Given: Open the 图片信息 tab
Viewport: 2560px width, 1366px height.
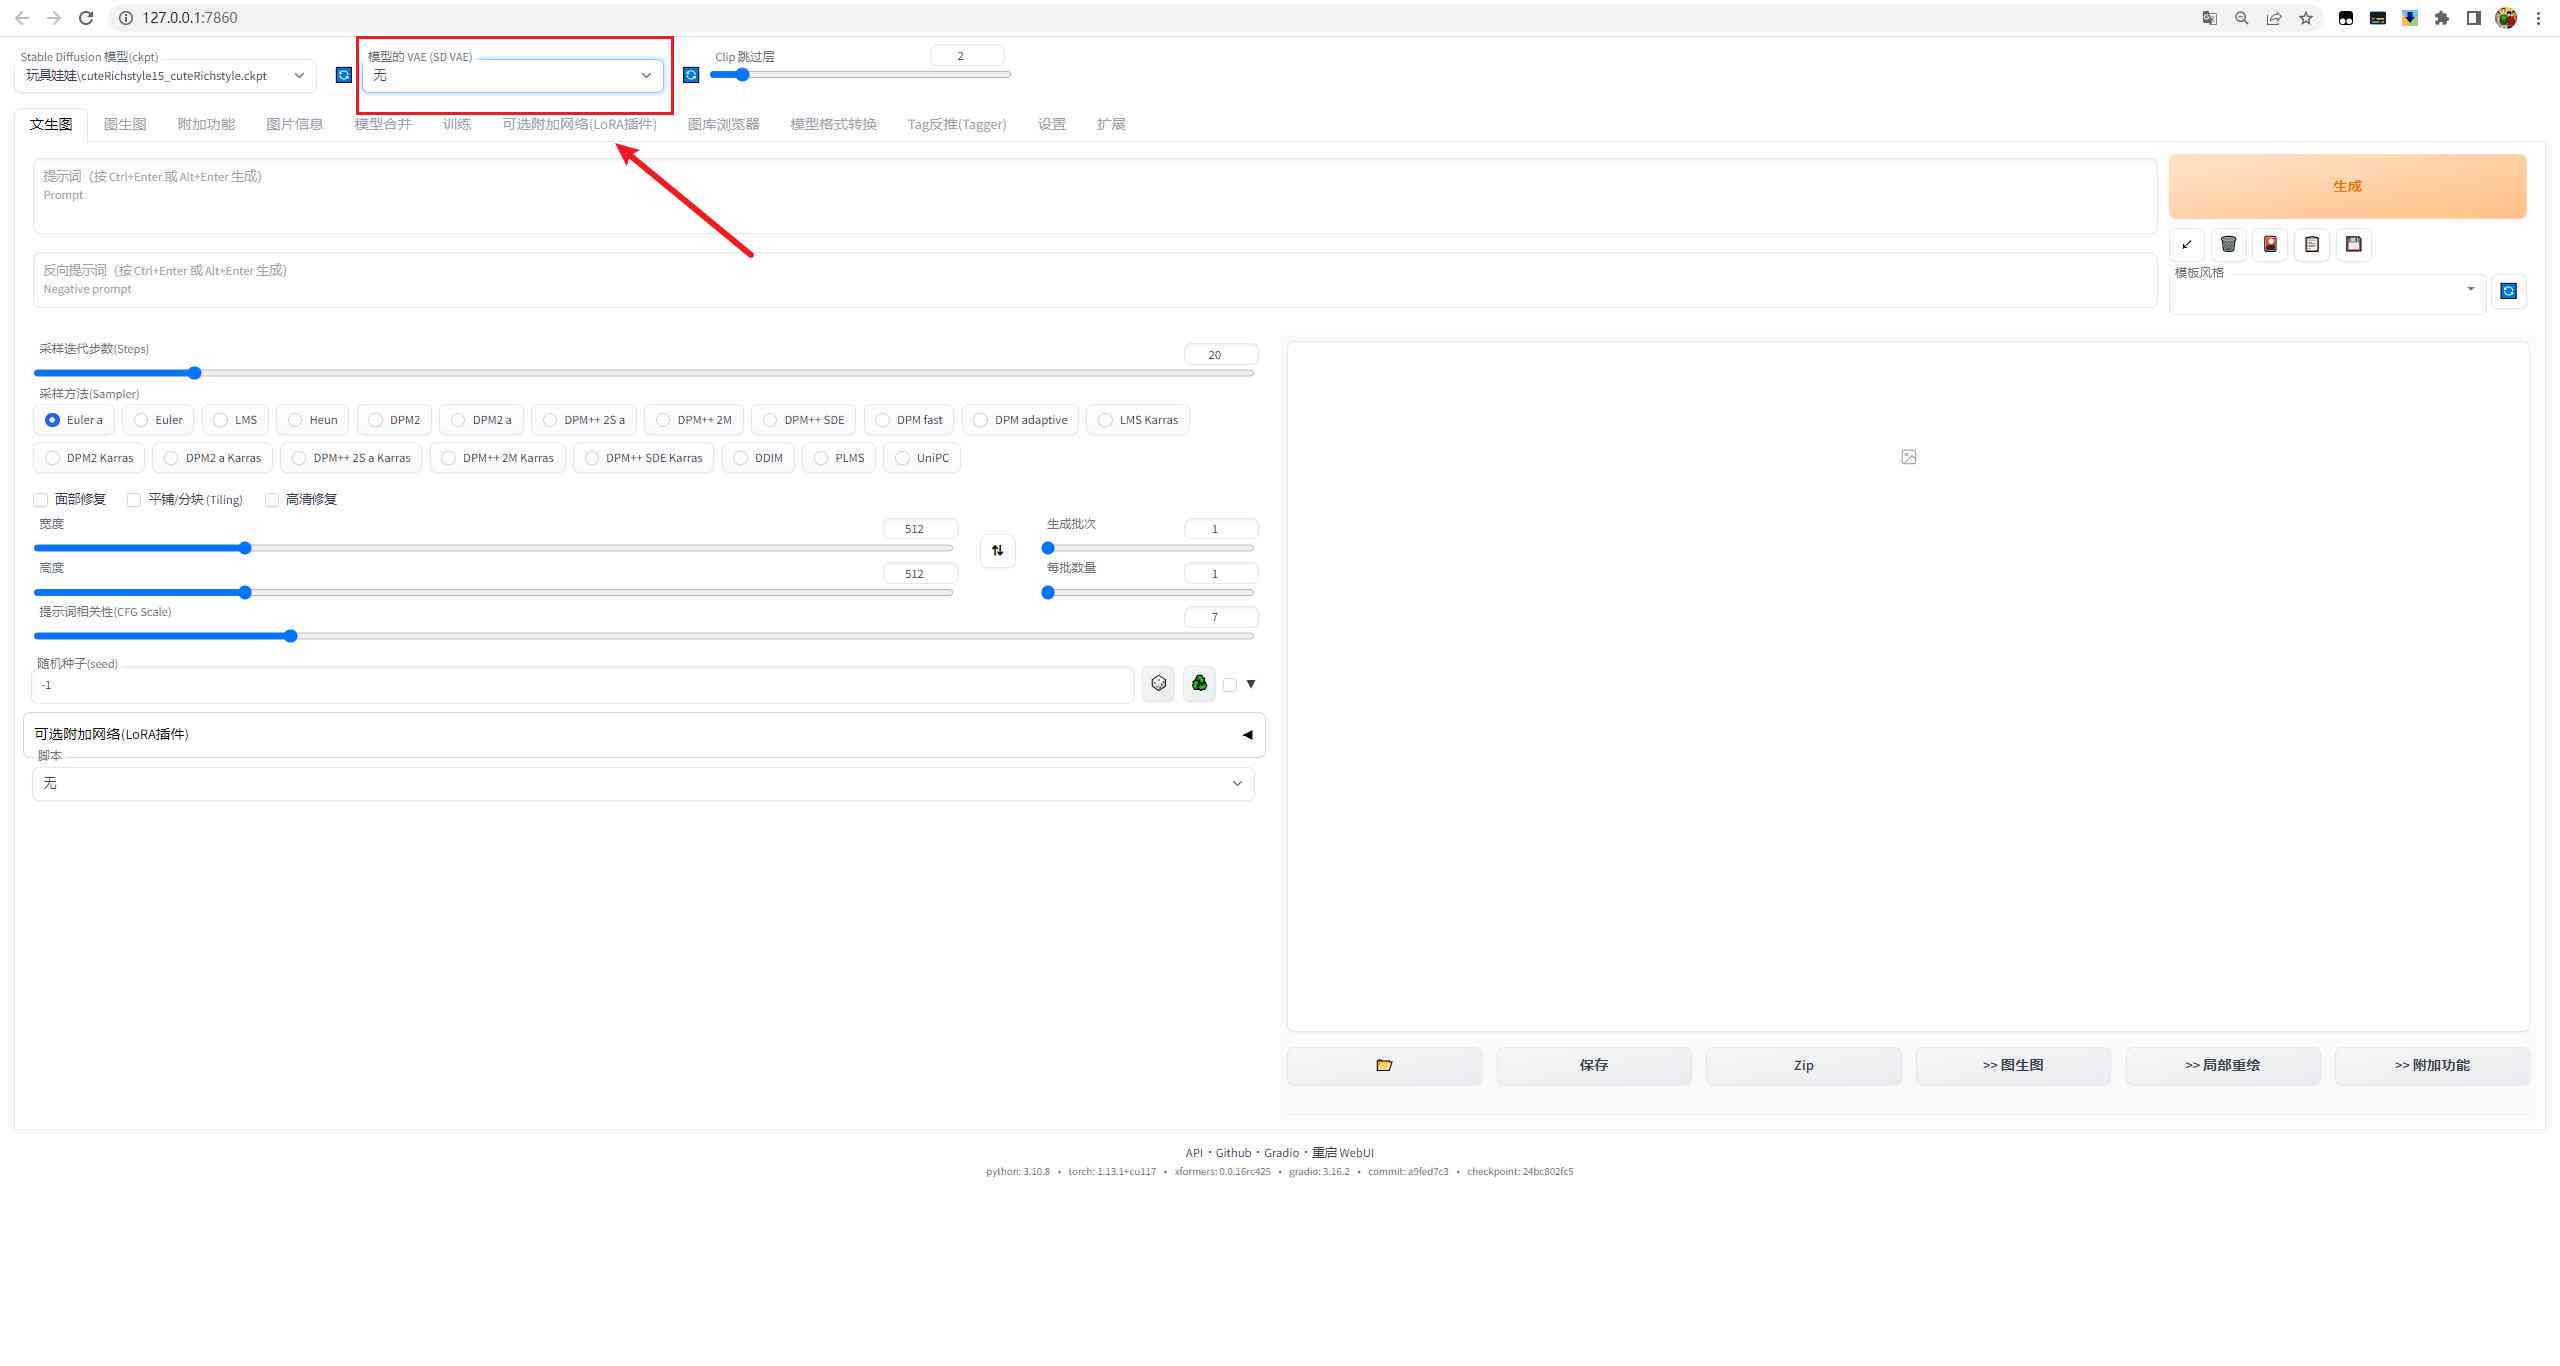Looking at the screenshot, I should click(295, 124).
